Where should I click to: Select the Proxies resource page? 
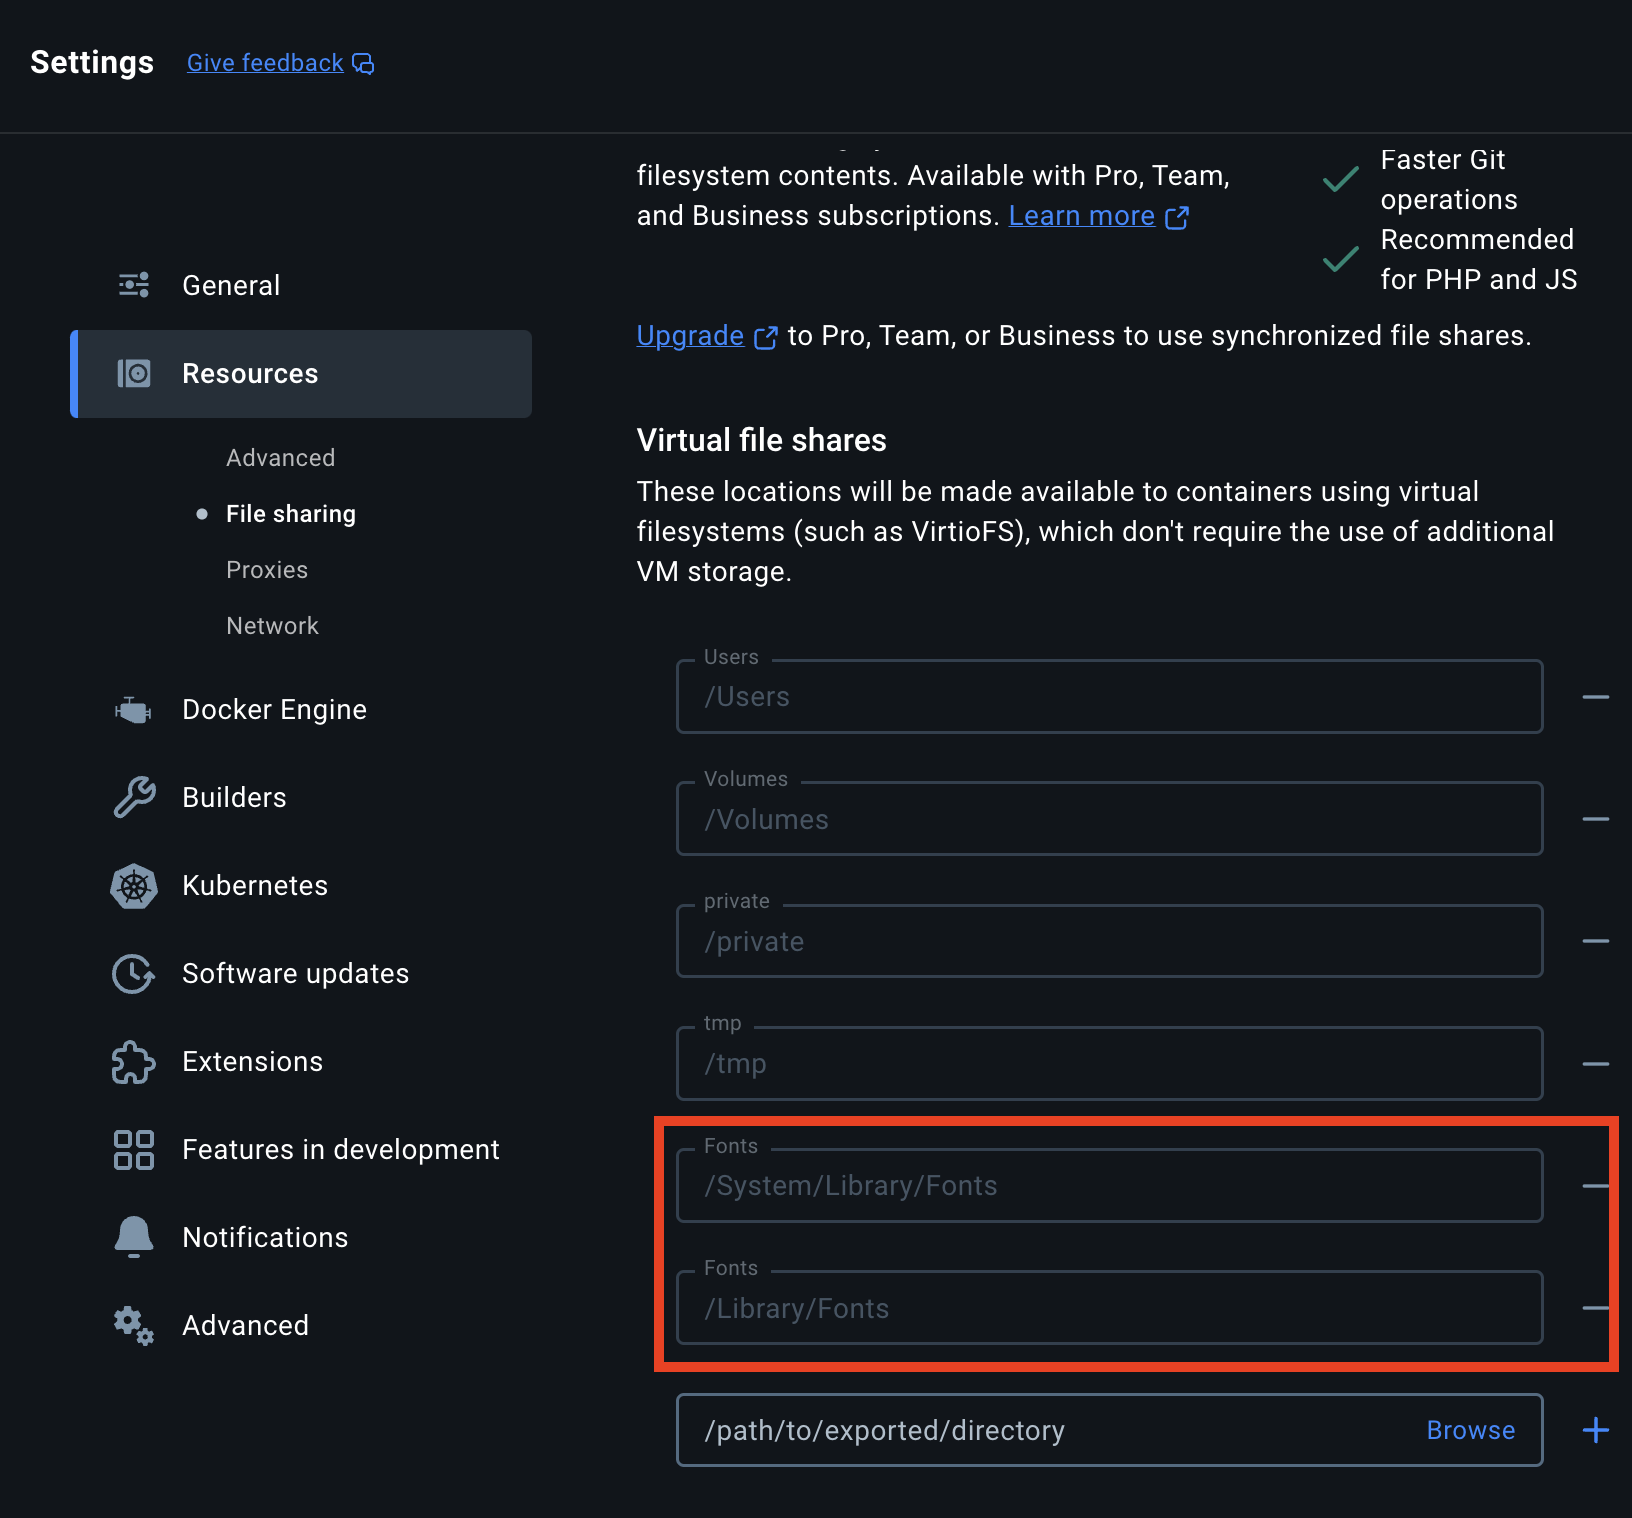(x=266, y=569)
